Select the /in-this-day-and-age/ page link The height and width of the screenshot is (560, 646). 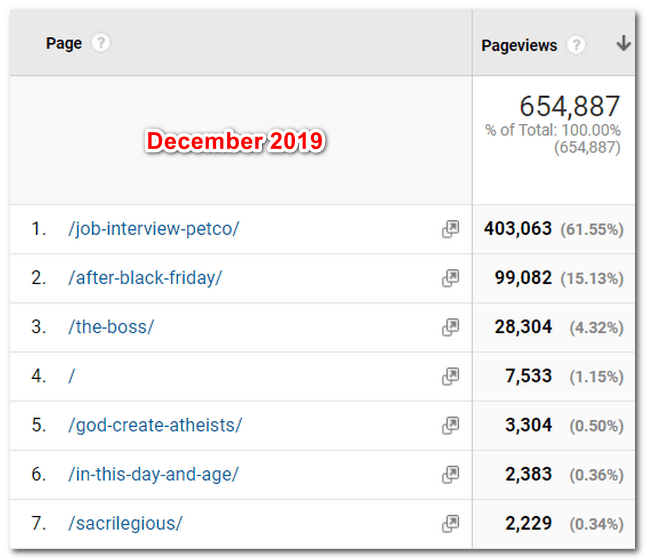click(x=153, y=474)
